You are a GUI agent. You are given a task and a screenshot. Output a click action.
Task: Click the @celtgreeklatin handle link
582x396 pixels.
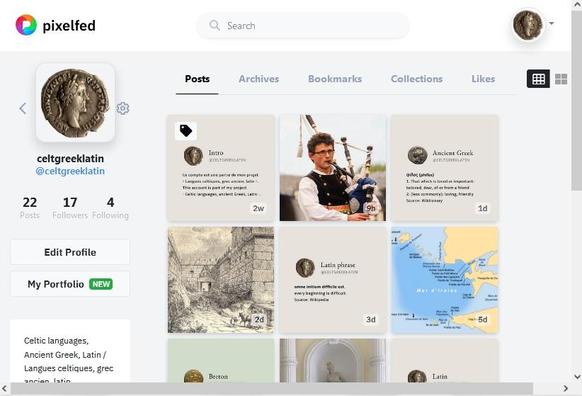tap(70, 171)
